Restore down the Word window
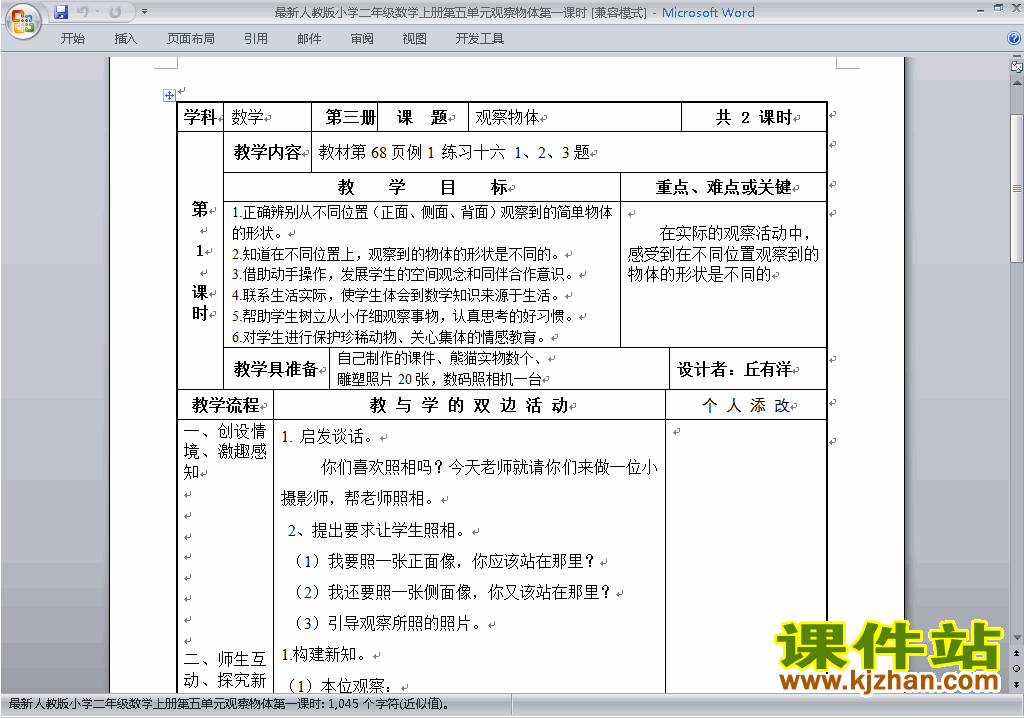This screenshot has height=718, width=1024. click(x=998, y=8)
